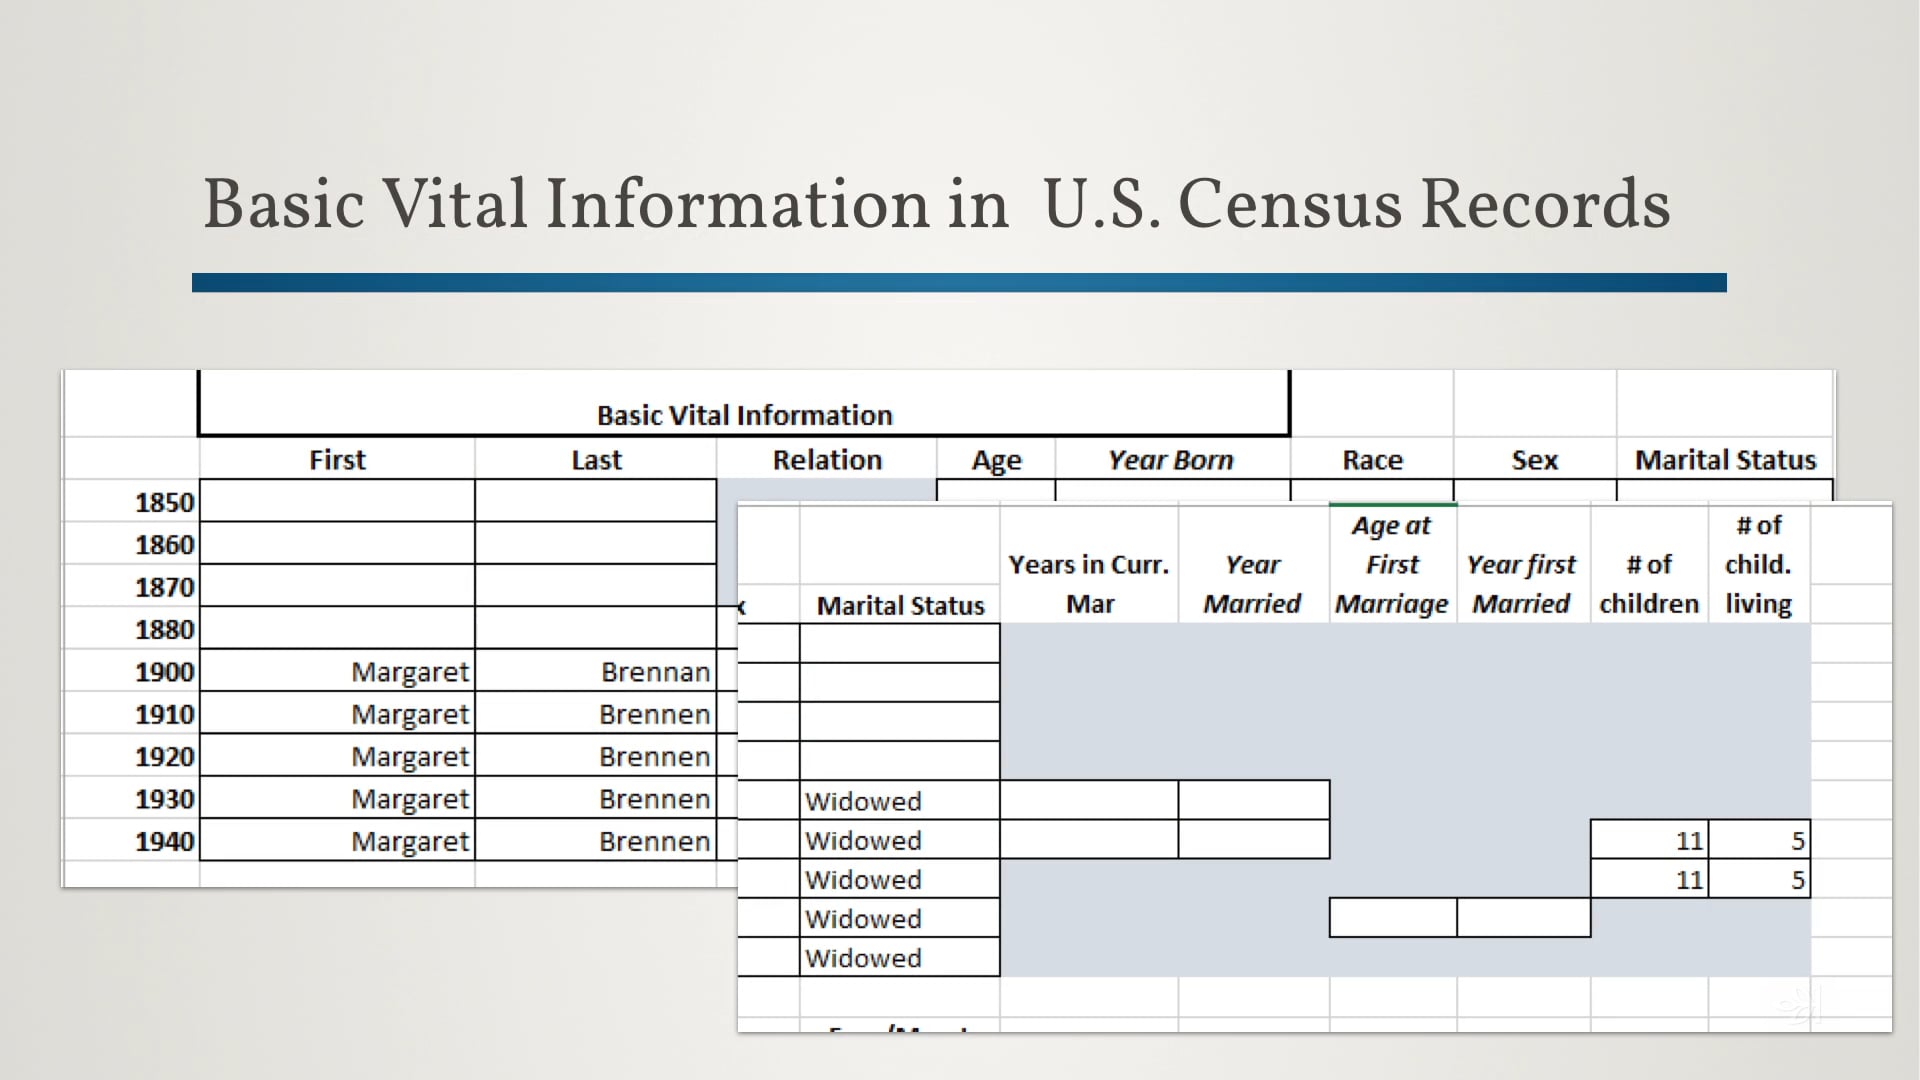Click the 1850 row label

[x=165, y=502]
